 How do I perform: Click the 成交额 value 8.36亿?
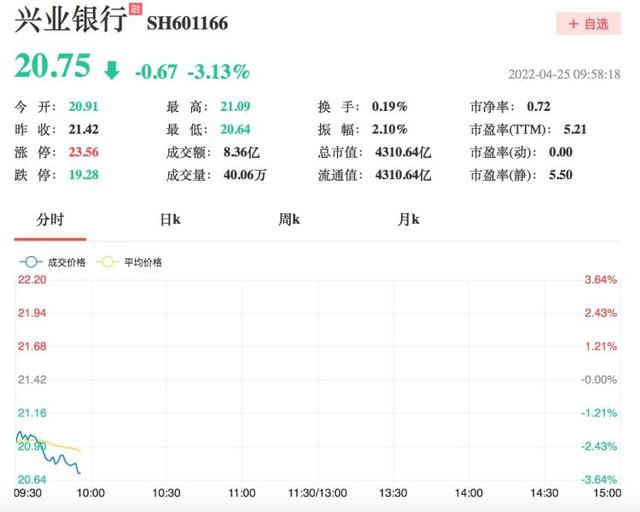click(x=242, y=152)
